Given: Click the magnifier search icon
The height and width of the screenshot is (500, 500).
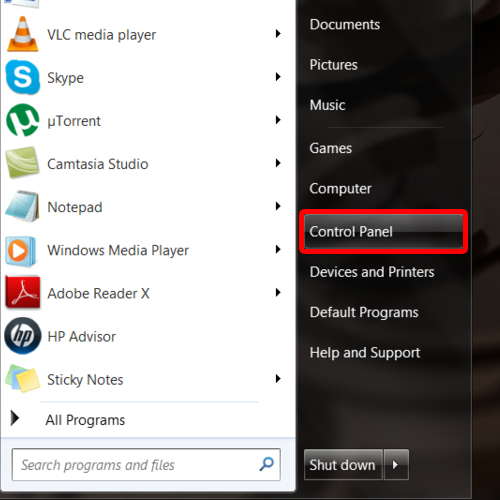Looking at the screenshot, I should pyautogui.click(x=267, y=464).
